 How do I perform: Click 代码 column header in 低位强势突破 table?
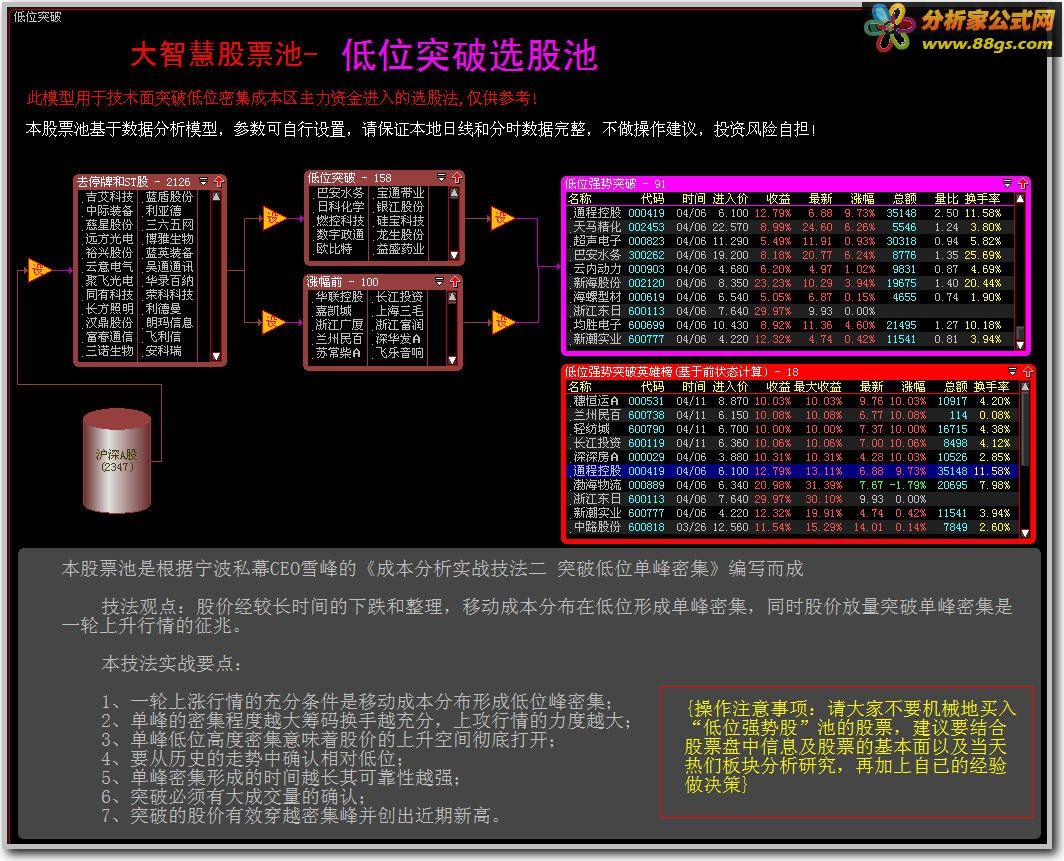tap(652, 199)
